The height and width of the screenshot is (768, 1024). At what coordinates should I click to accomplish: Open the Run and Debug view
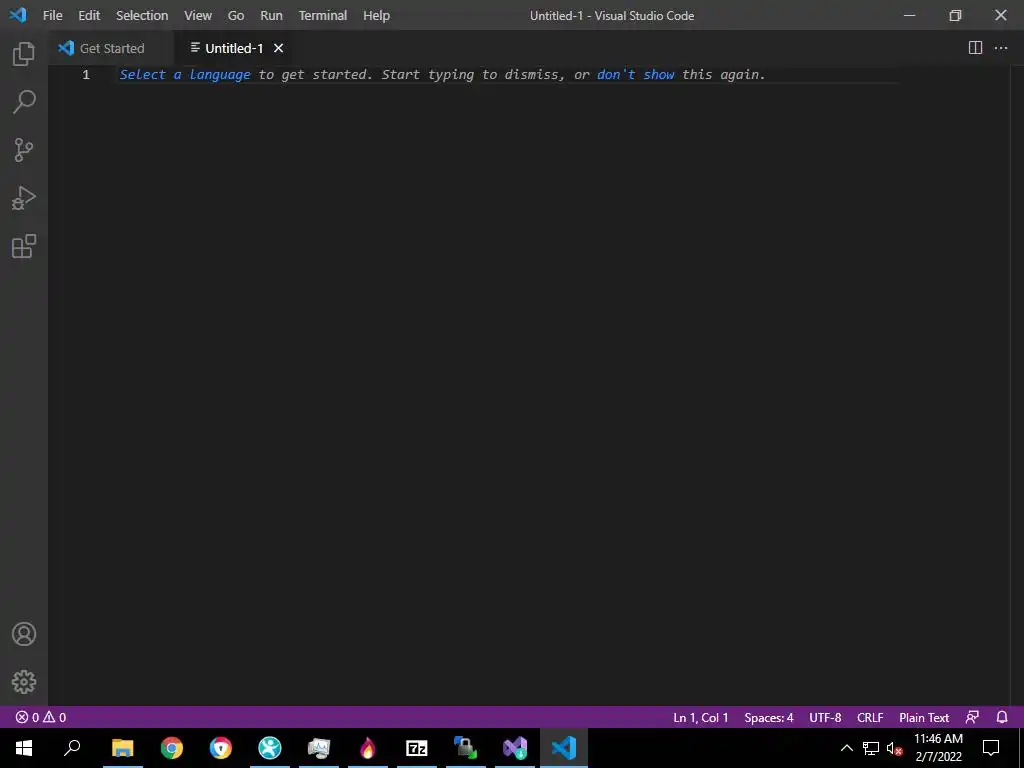pos(24,198)
